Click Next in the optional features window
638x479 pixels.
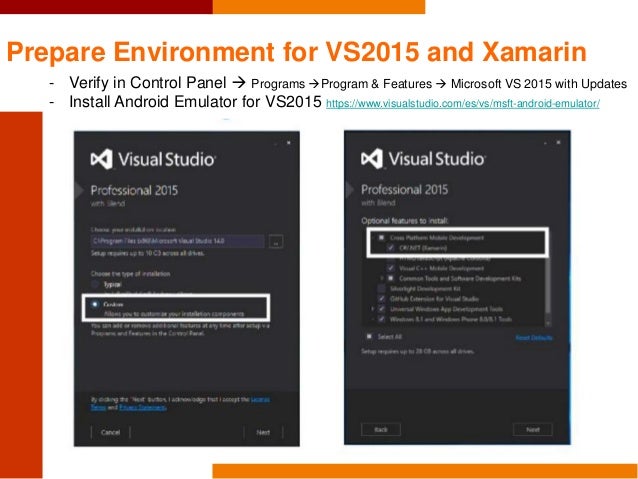click(x=533, y=429)
